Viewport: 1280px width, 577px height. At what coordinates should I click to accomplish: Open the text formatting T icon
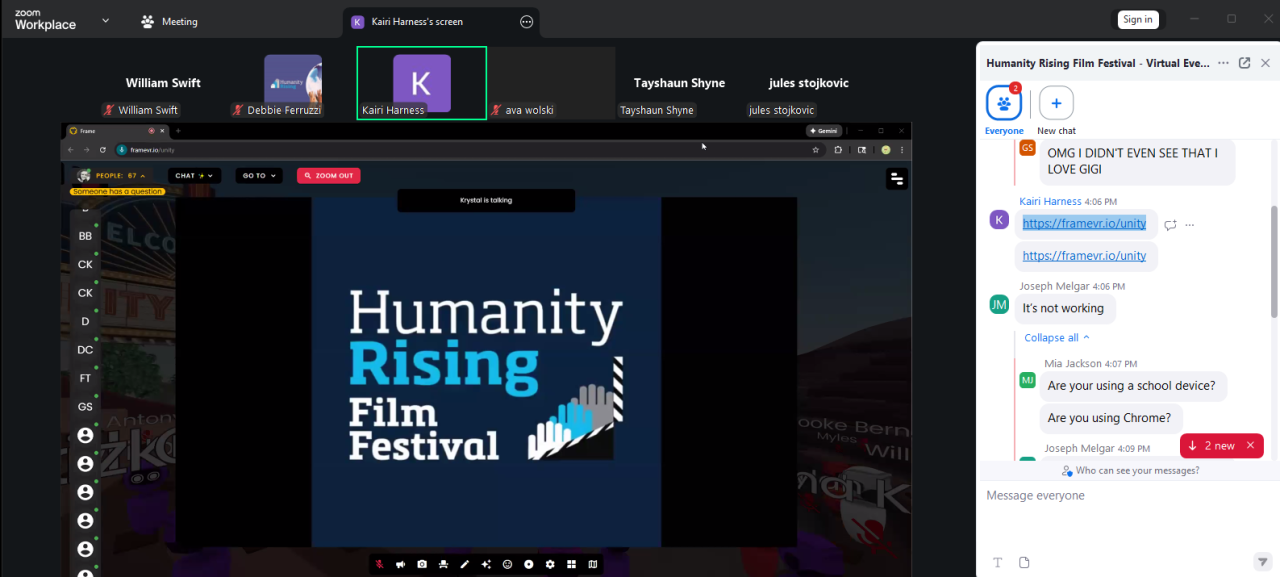(x=997, y=563)
